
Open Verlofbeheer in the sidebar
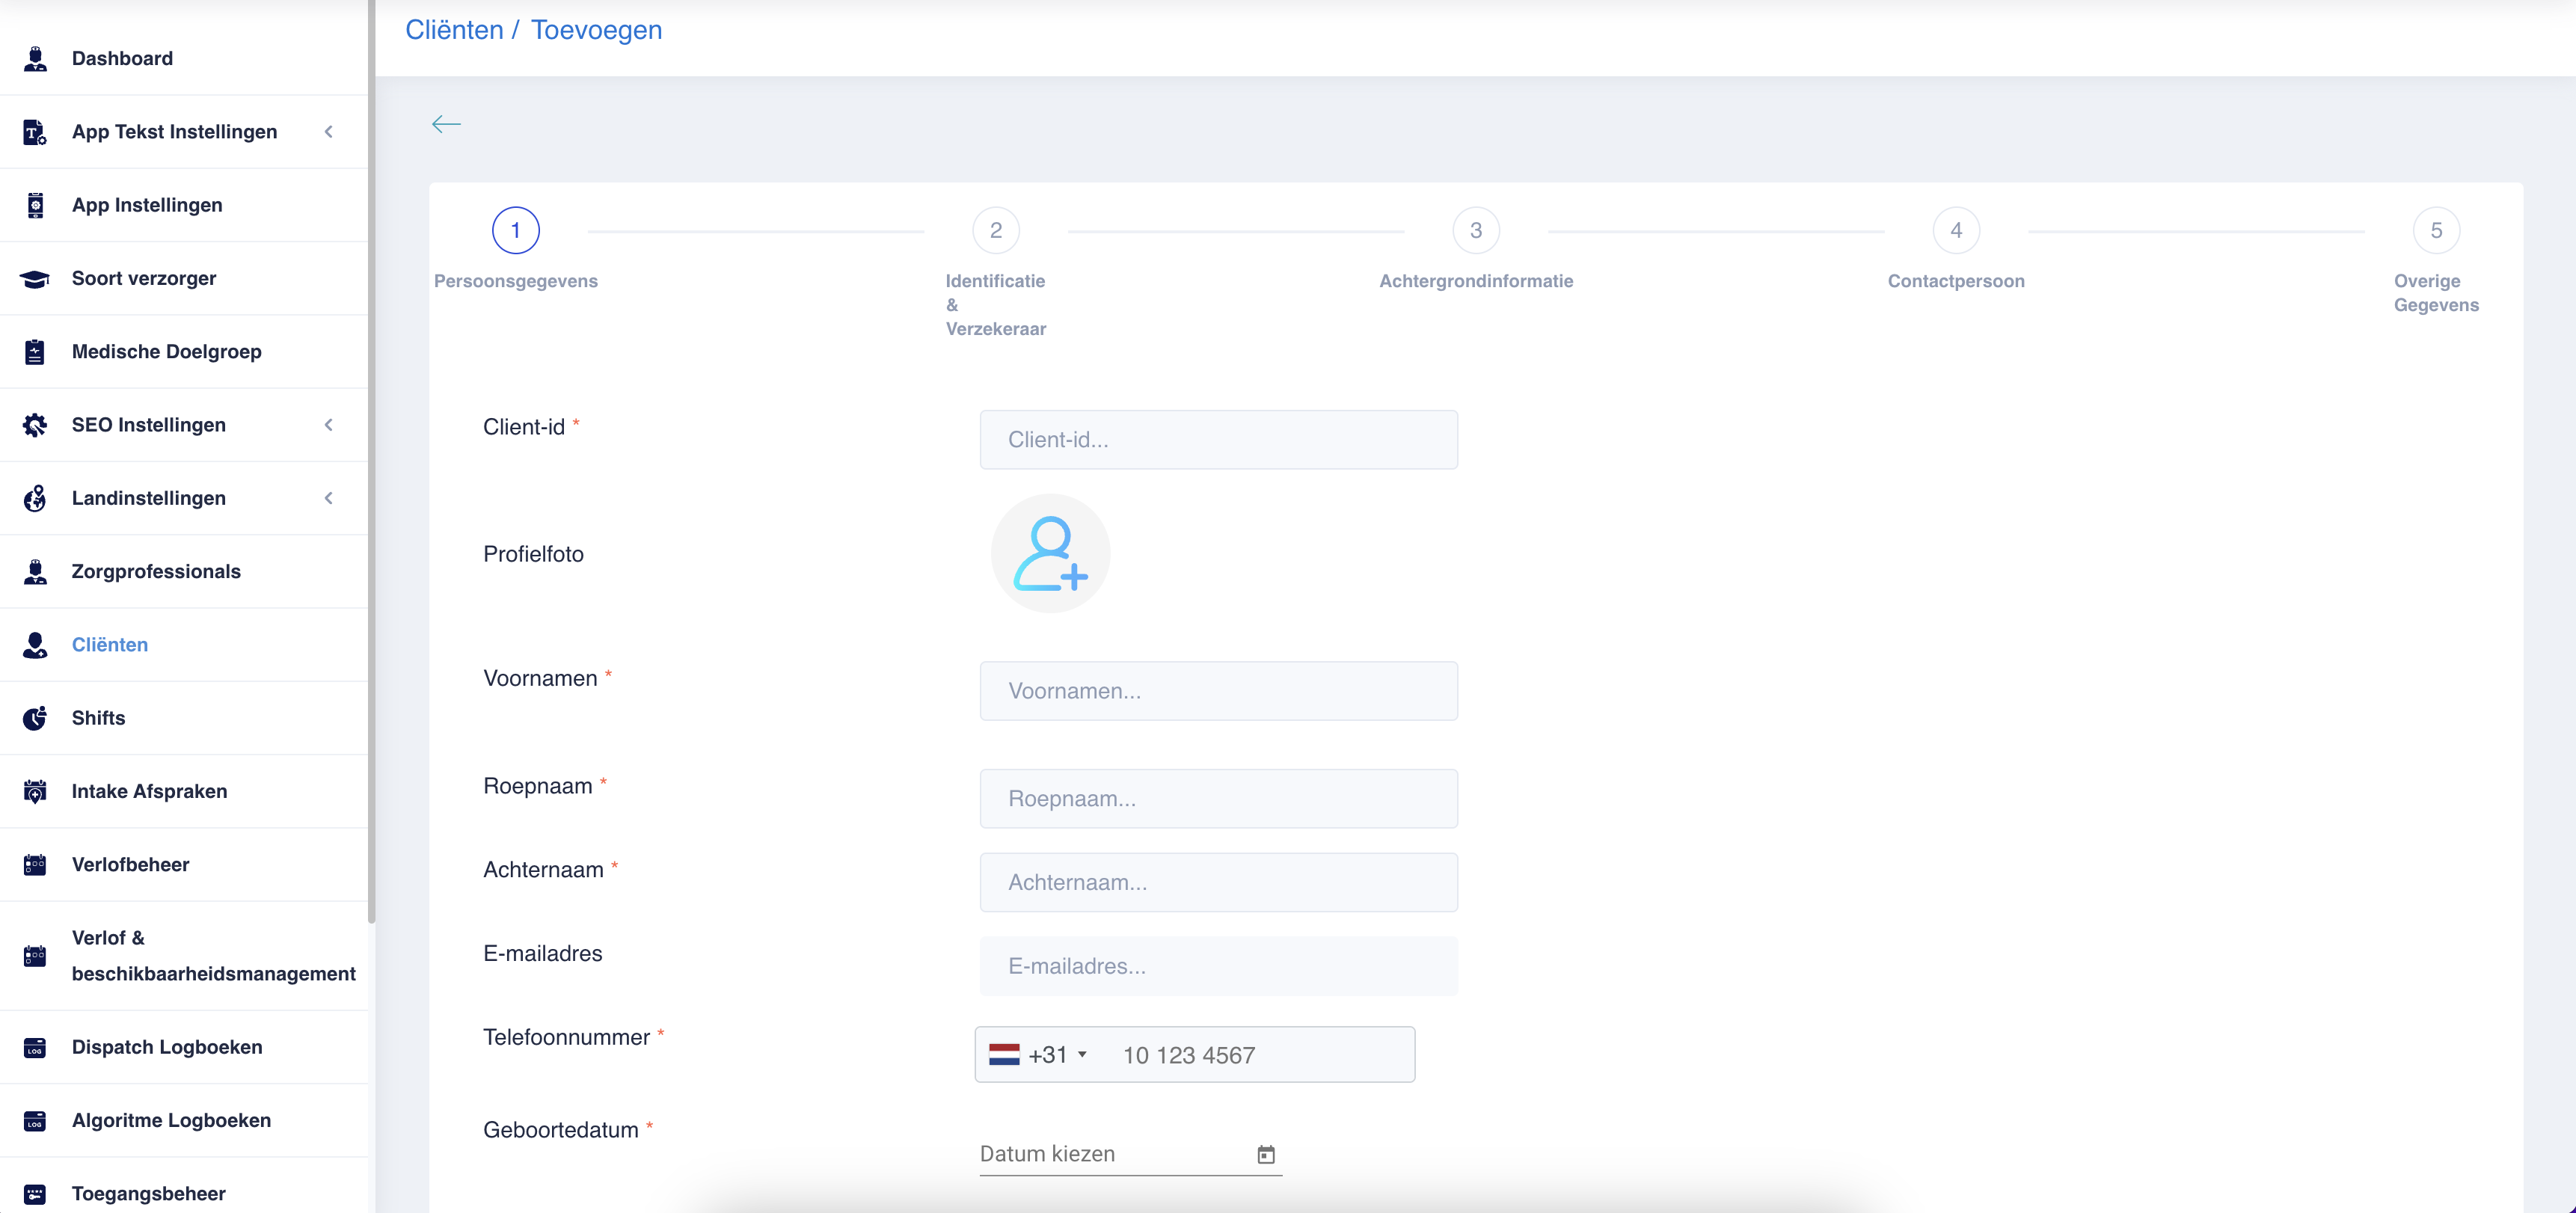pos(130,864)
